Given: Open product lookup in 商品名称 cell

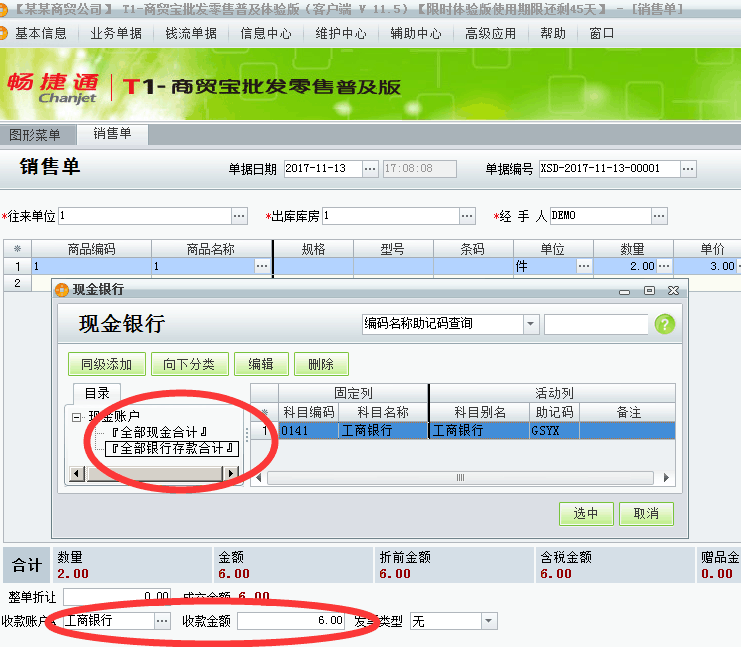Looking at the screenshot, I should (x=262, y=266).
